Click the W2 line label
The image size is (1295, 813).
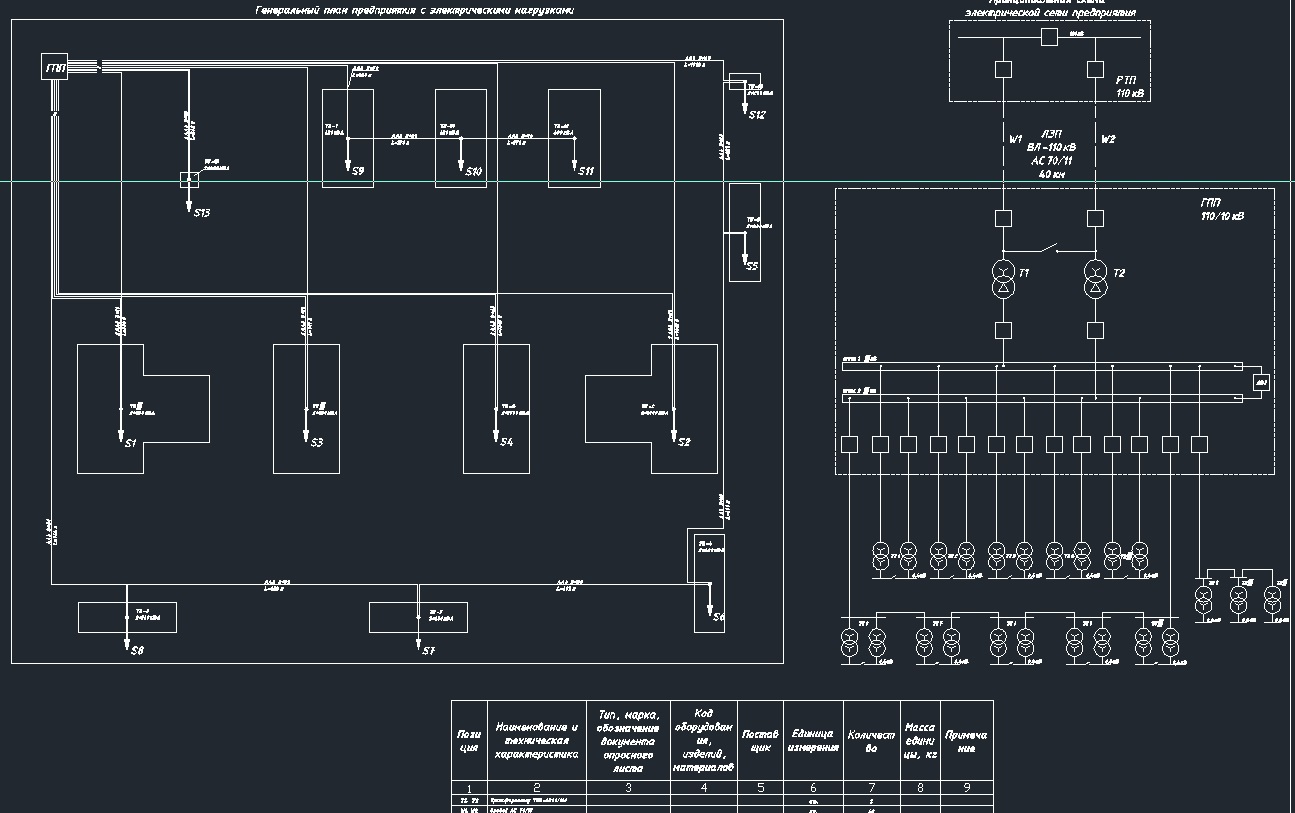pyautogui.click(x=1107, y=139)
